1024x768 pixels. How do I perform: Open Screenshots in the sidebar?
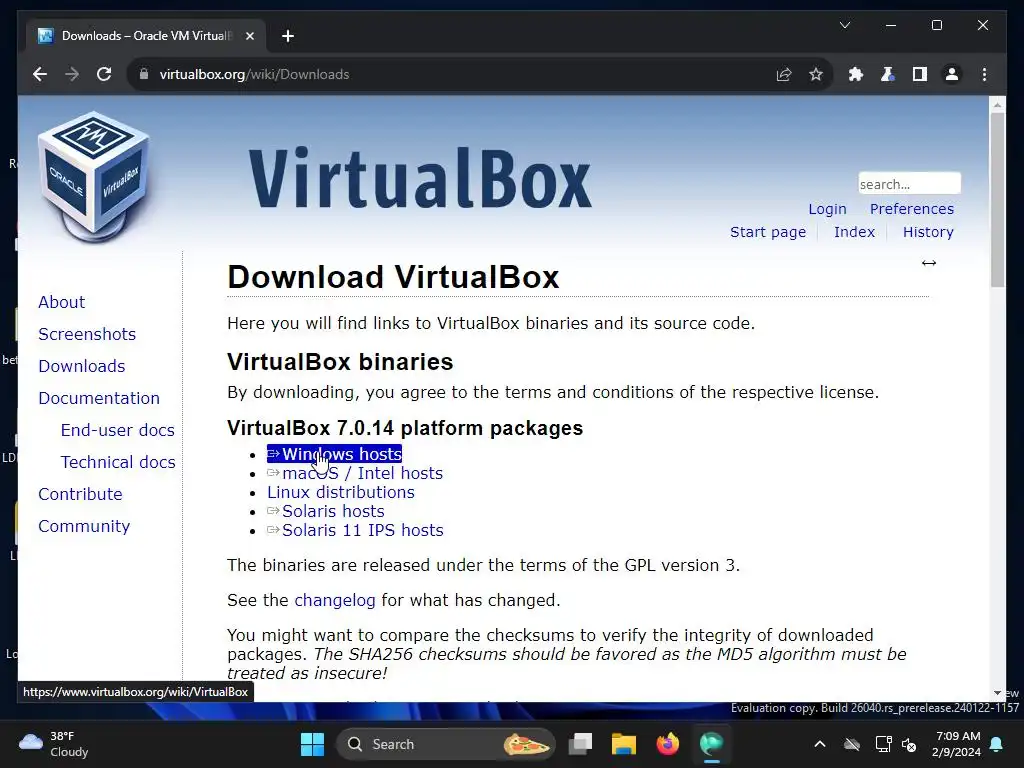(x=87, y=334)
